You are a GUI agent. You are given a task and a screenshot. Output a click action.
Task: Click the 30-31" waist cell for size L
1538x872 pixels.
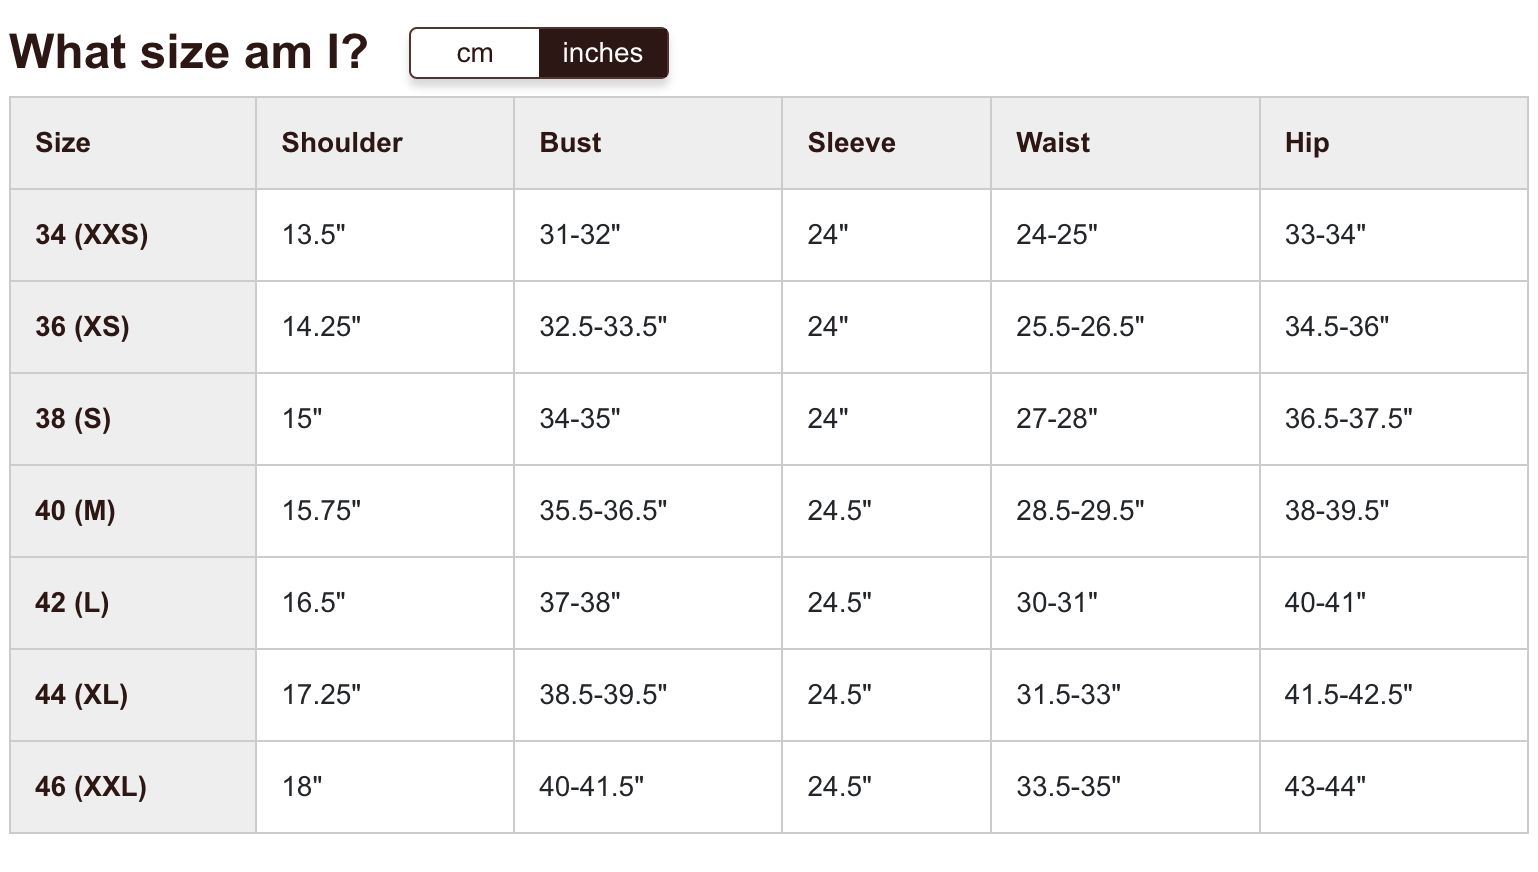click(x=1056, y=603)
